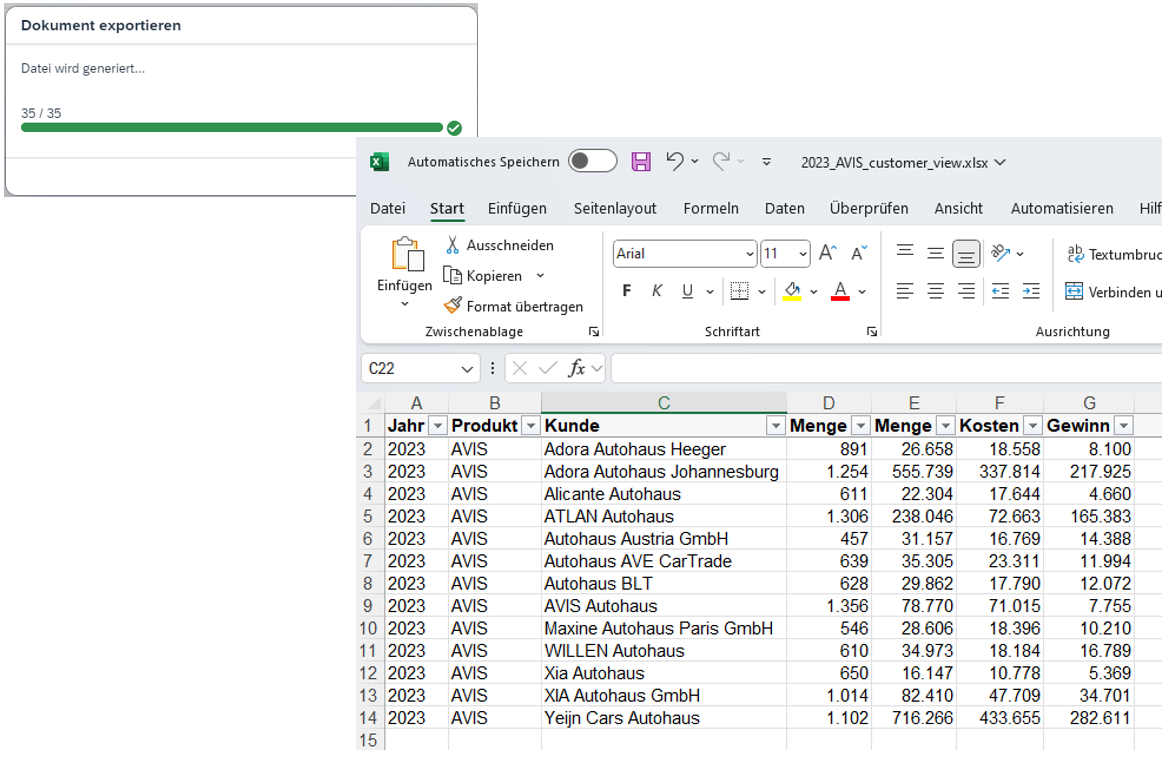Click the Ausschneiden scissors icon
This screenshot has height=759, width=1168.
click(453, 245)
